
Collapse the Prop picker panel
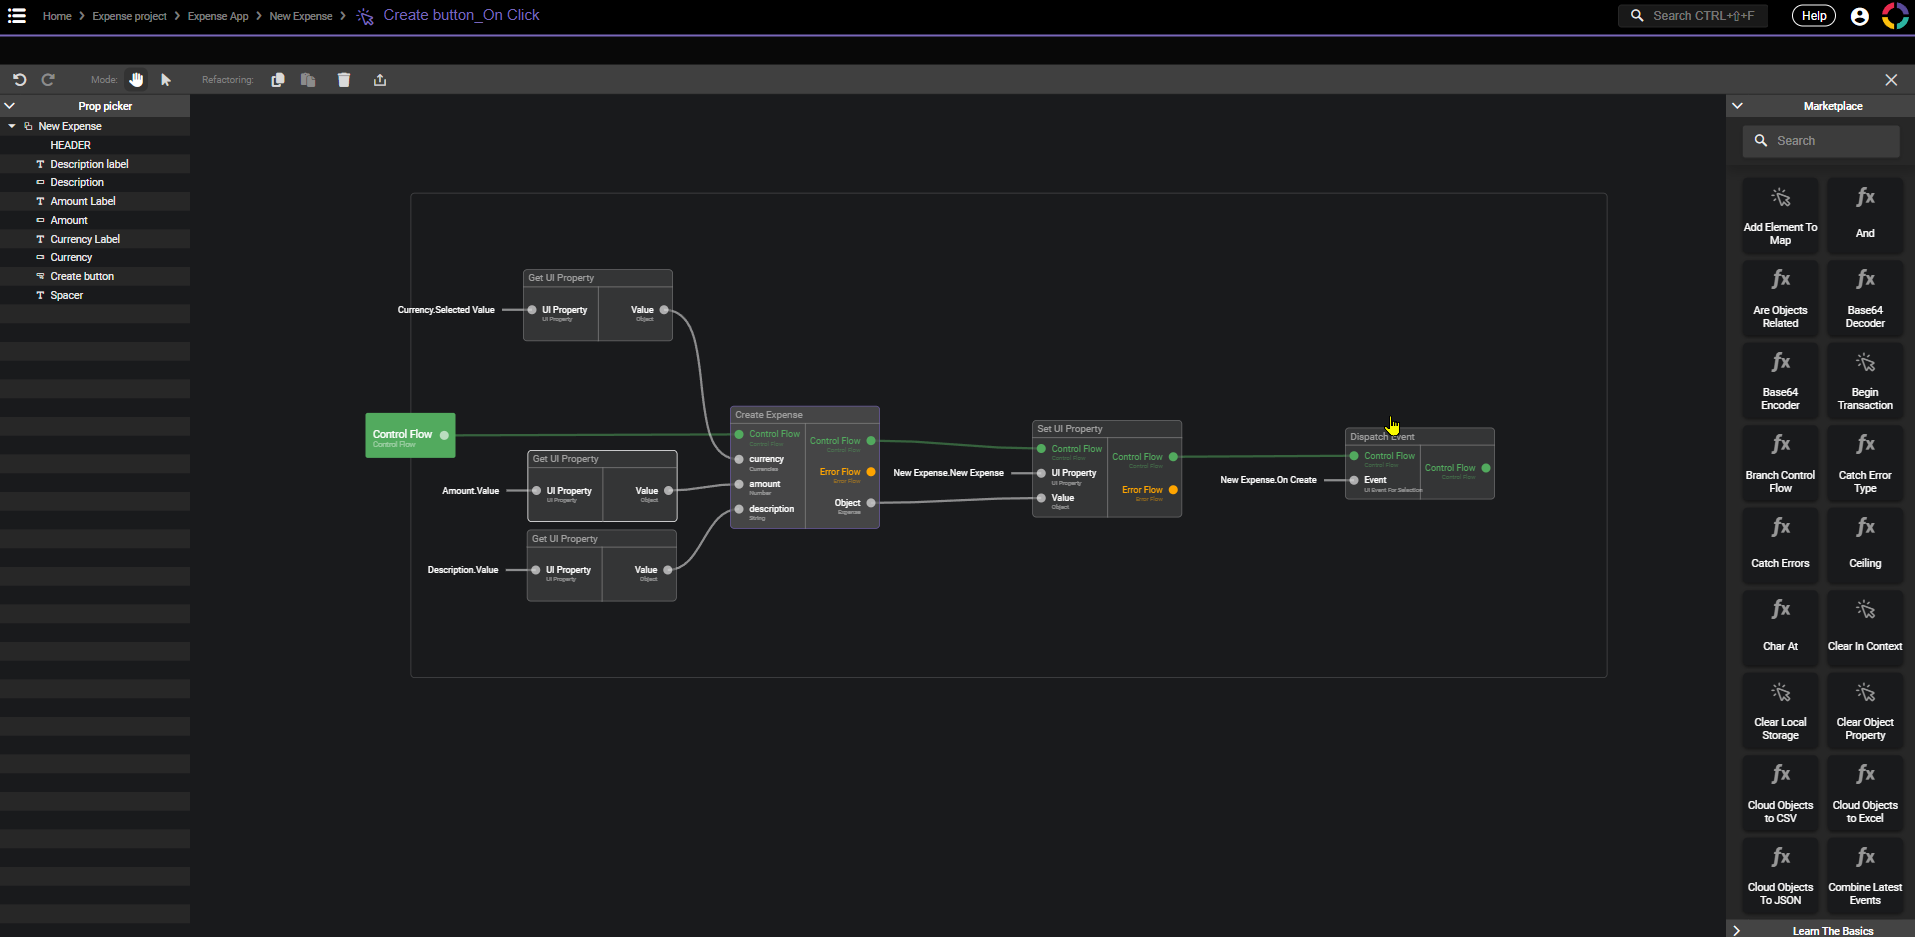(9, 105)
